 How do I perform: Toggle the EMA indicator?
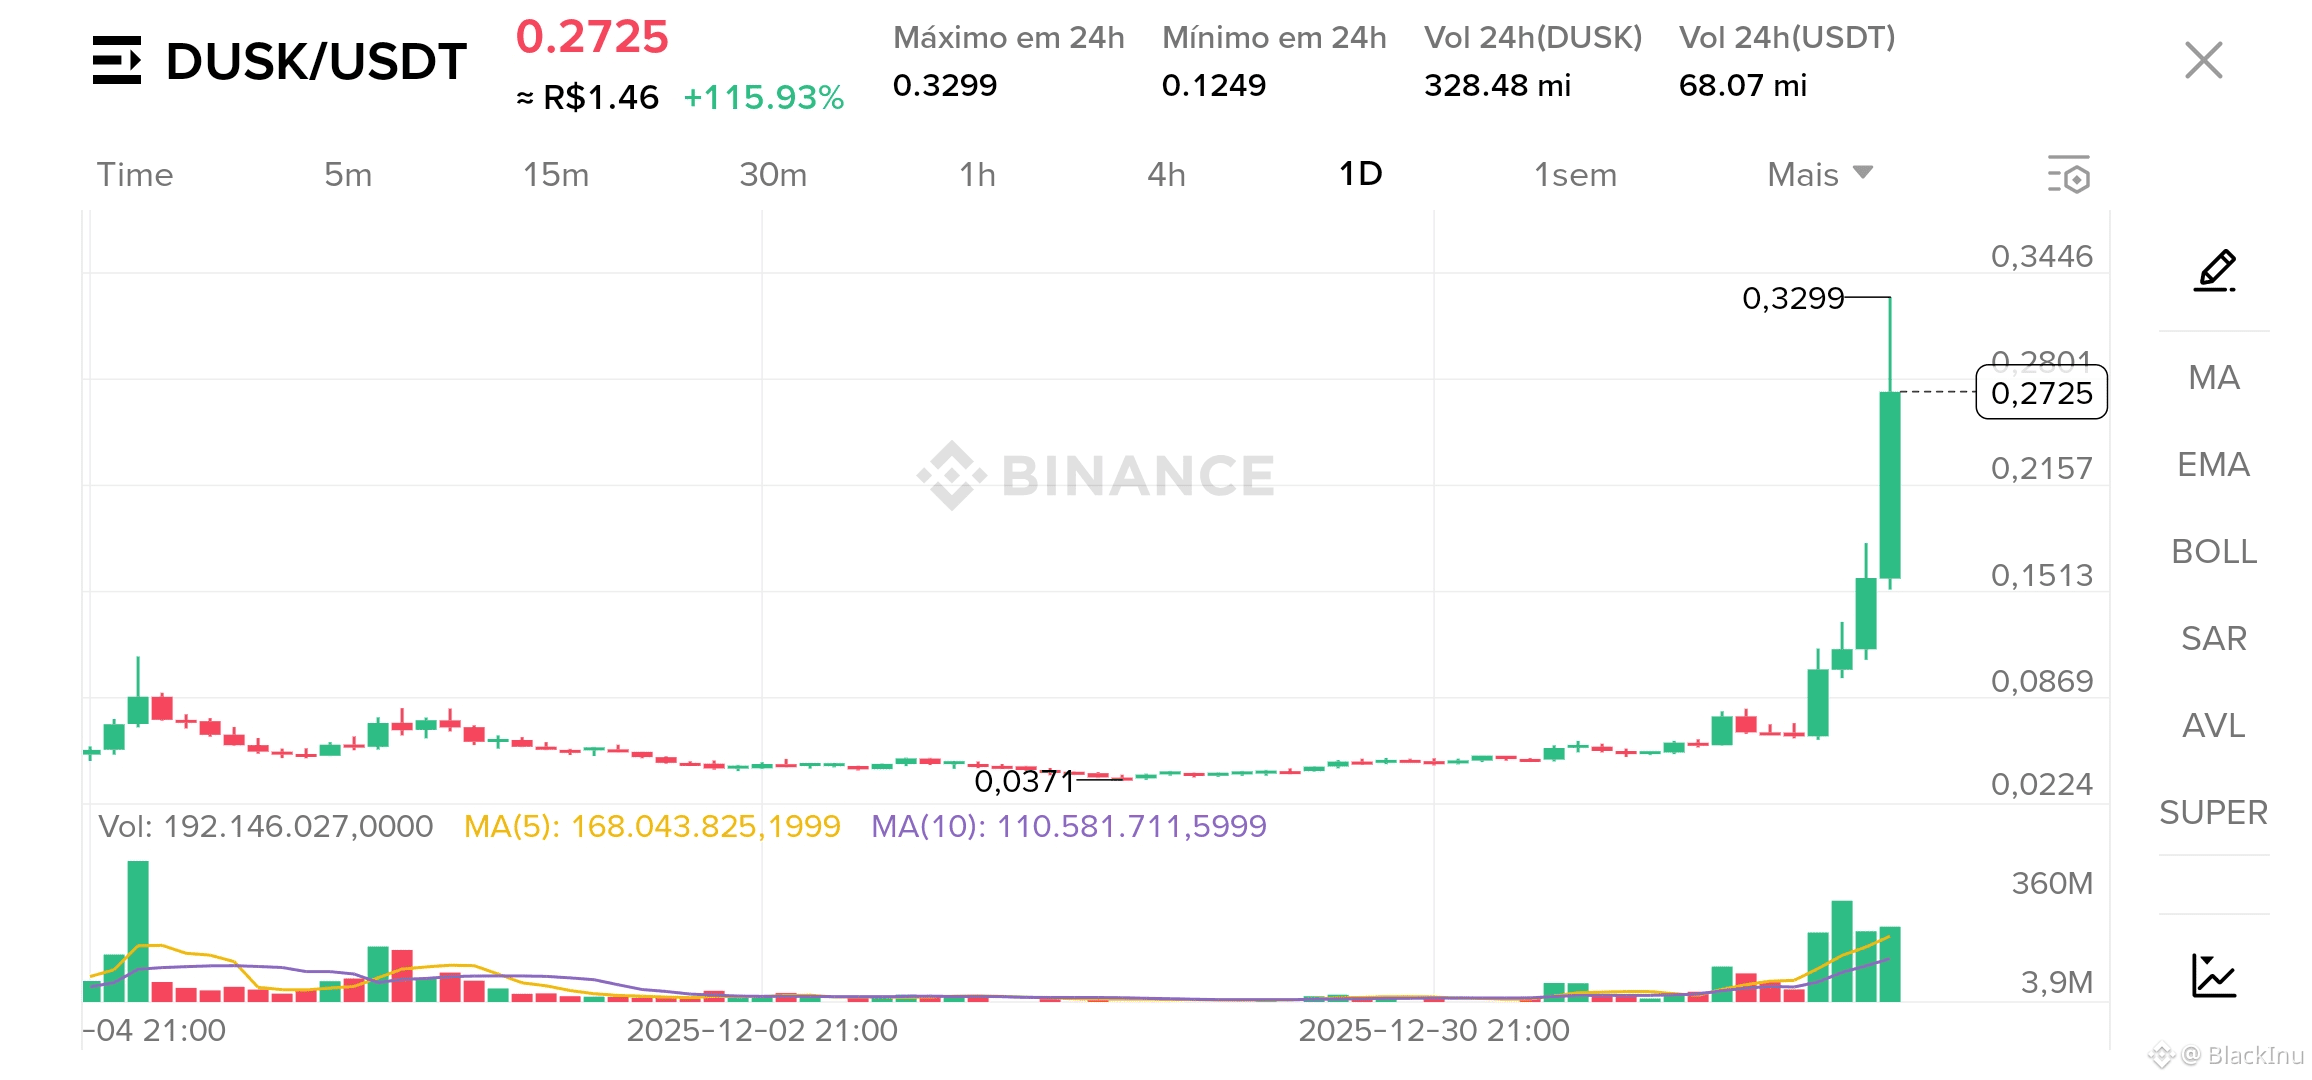pos(2213,464)
